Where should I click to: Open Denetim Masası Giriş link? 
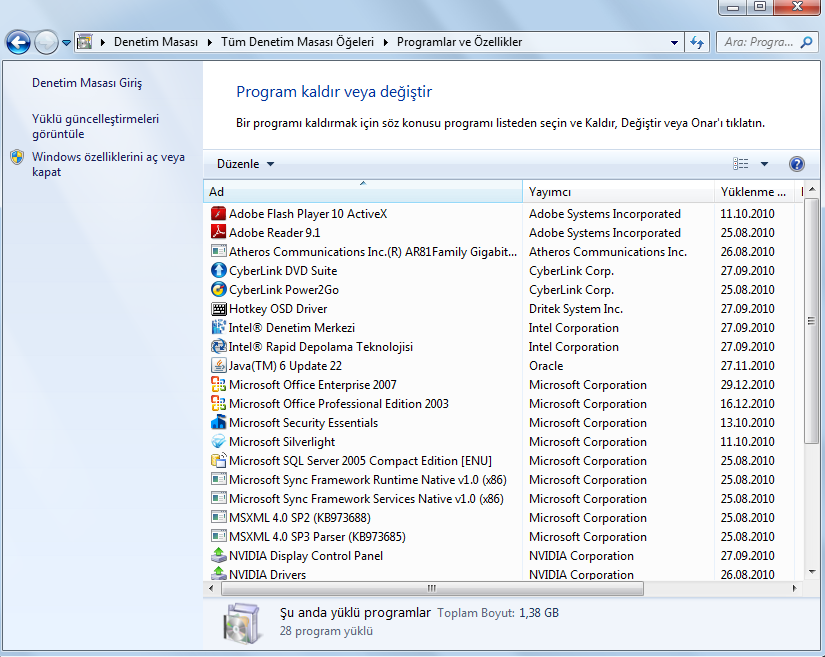coord(87,83)
